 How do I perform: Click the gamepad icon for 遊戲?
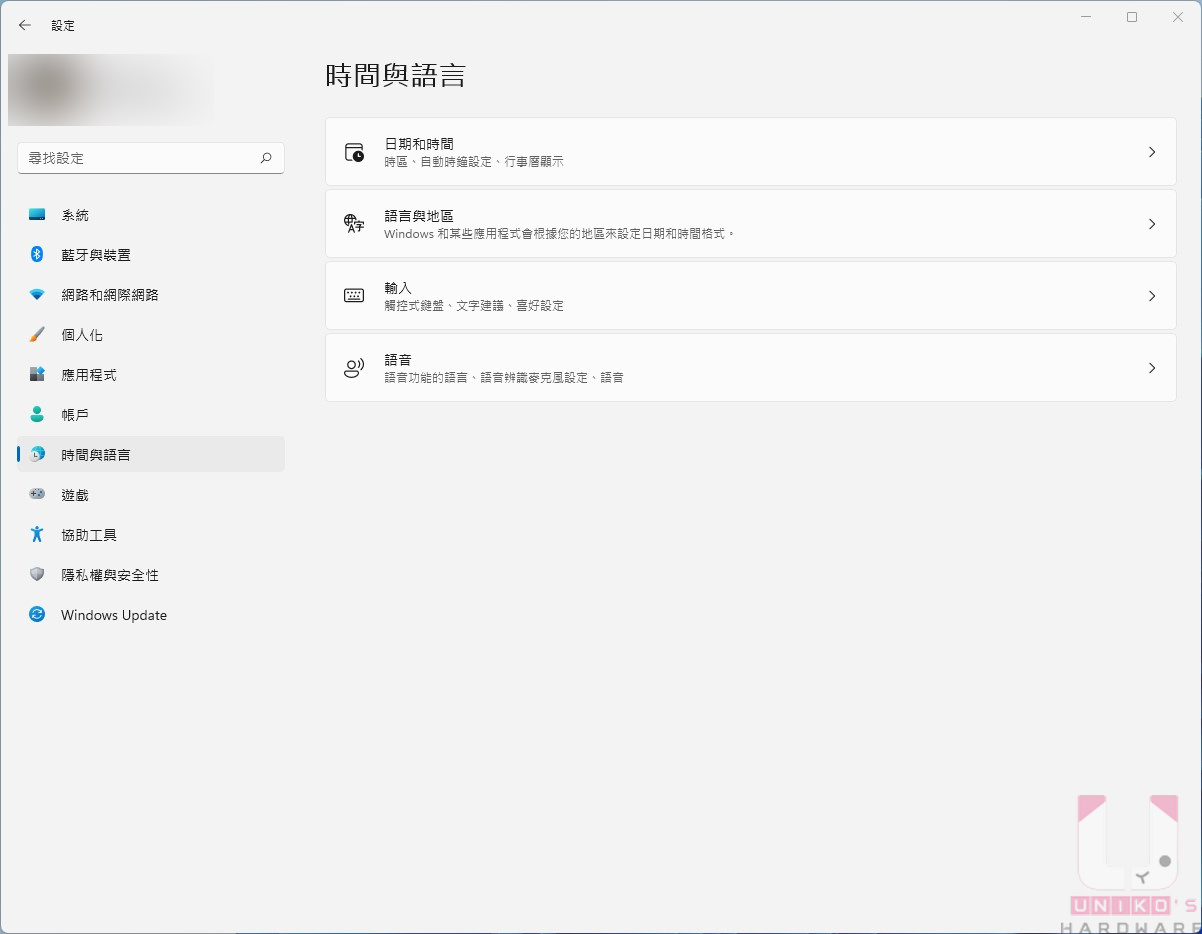pyautogui.click(x=37, y=495)
